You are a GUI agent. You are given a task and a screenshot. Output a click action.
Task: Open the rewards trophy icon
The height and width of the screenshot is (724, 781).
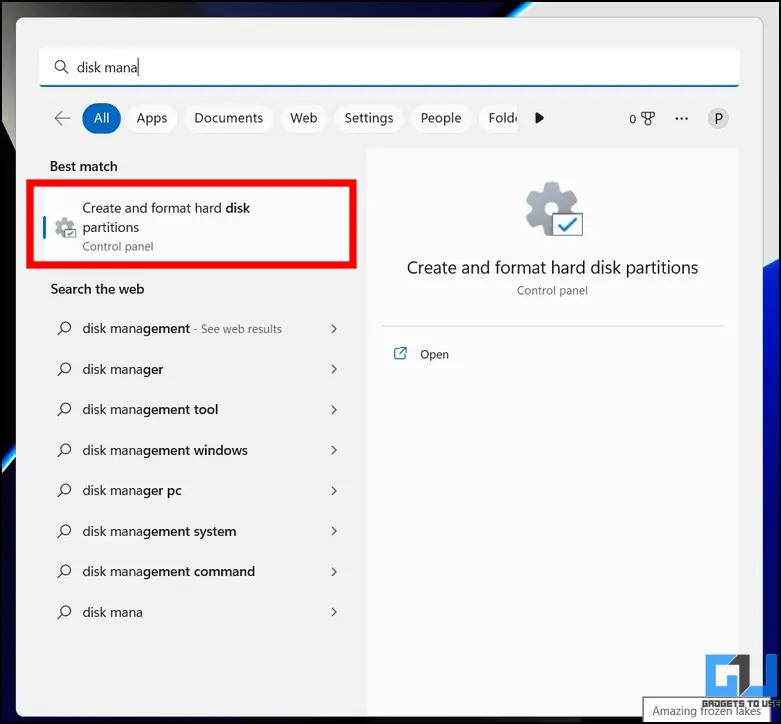[647, 119]
